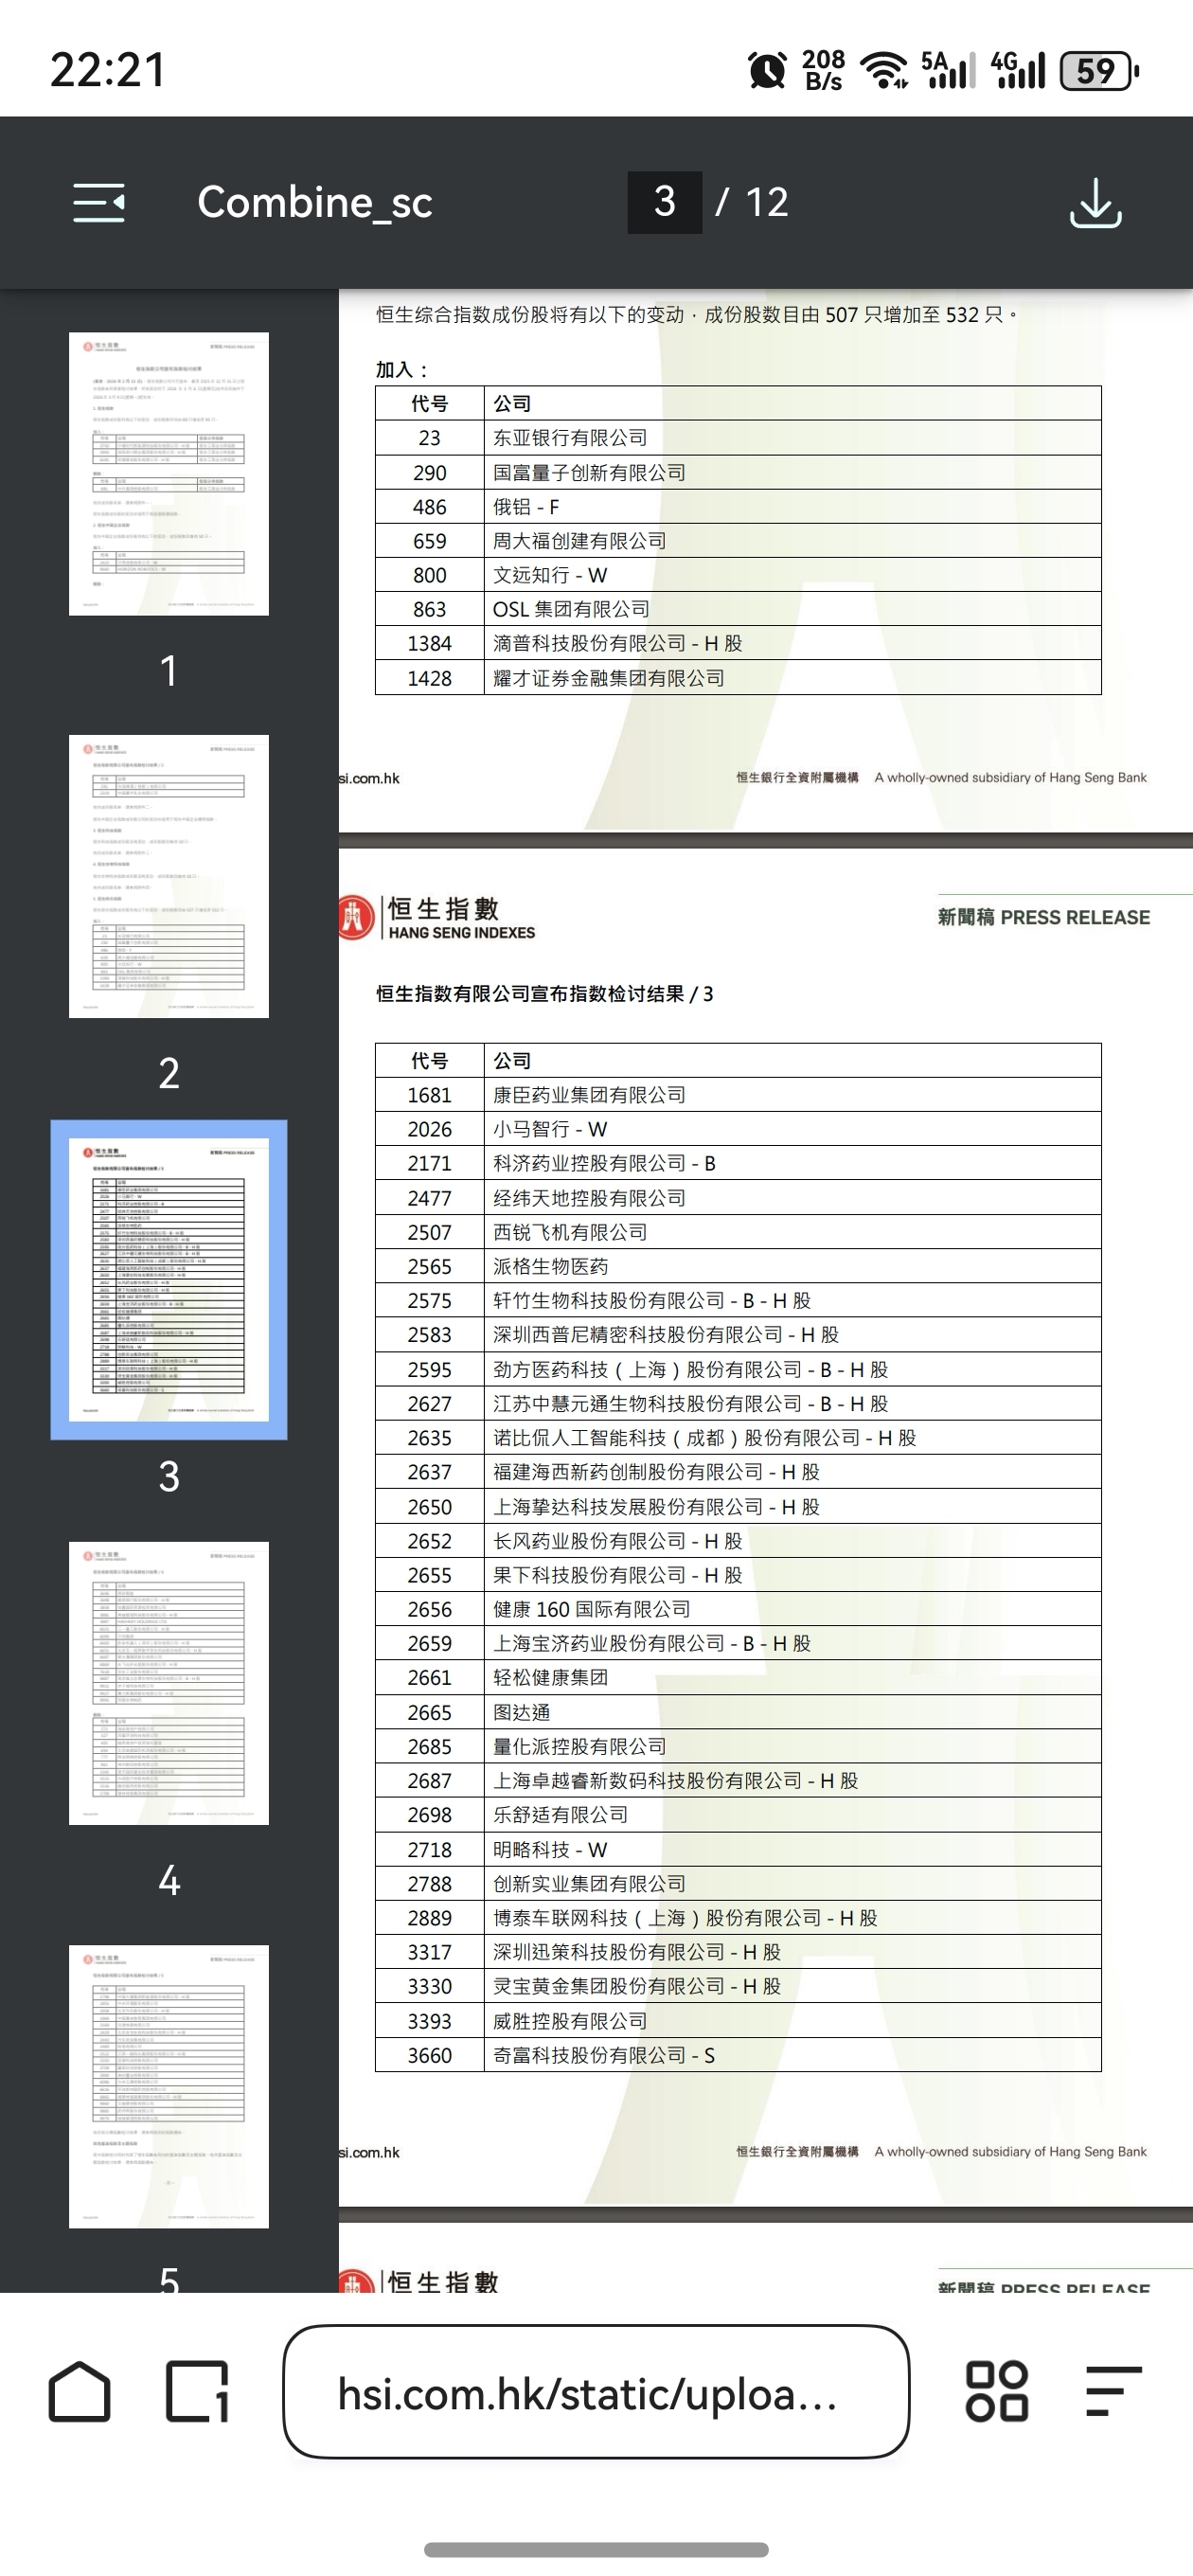Select row 江苏中慧元通生物科技股份有限公司
The width and height of the screenshot is (1193, 2576).
pyautogui.click(x=738, y=1403)
